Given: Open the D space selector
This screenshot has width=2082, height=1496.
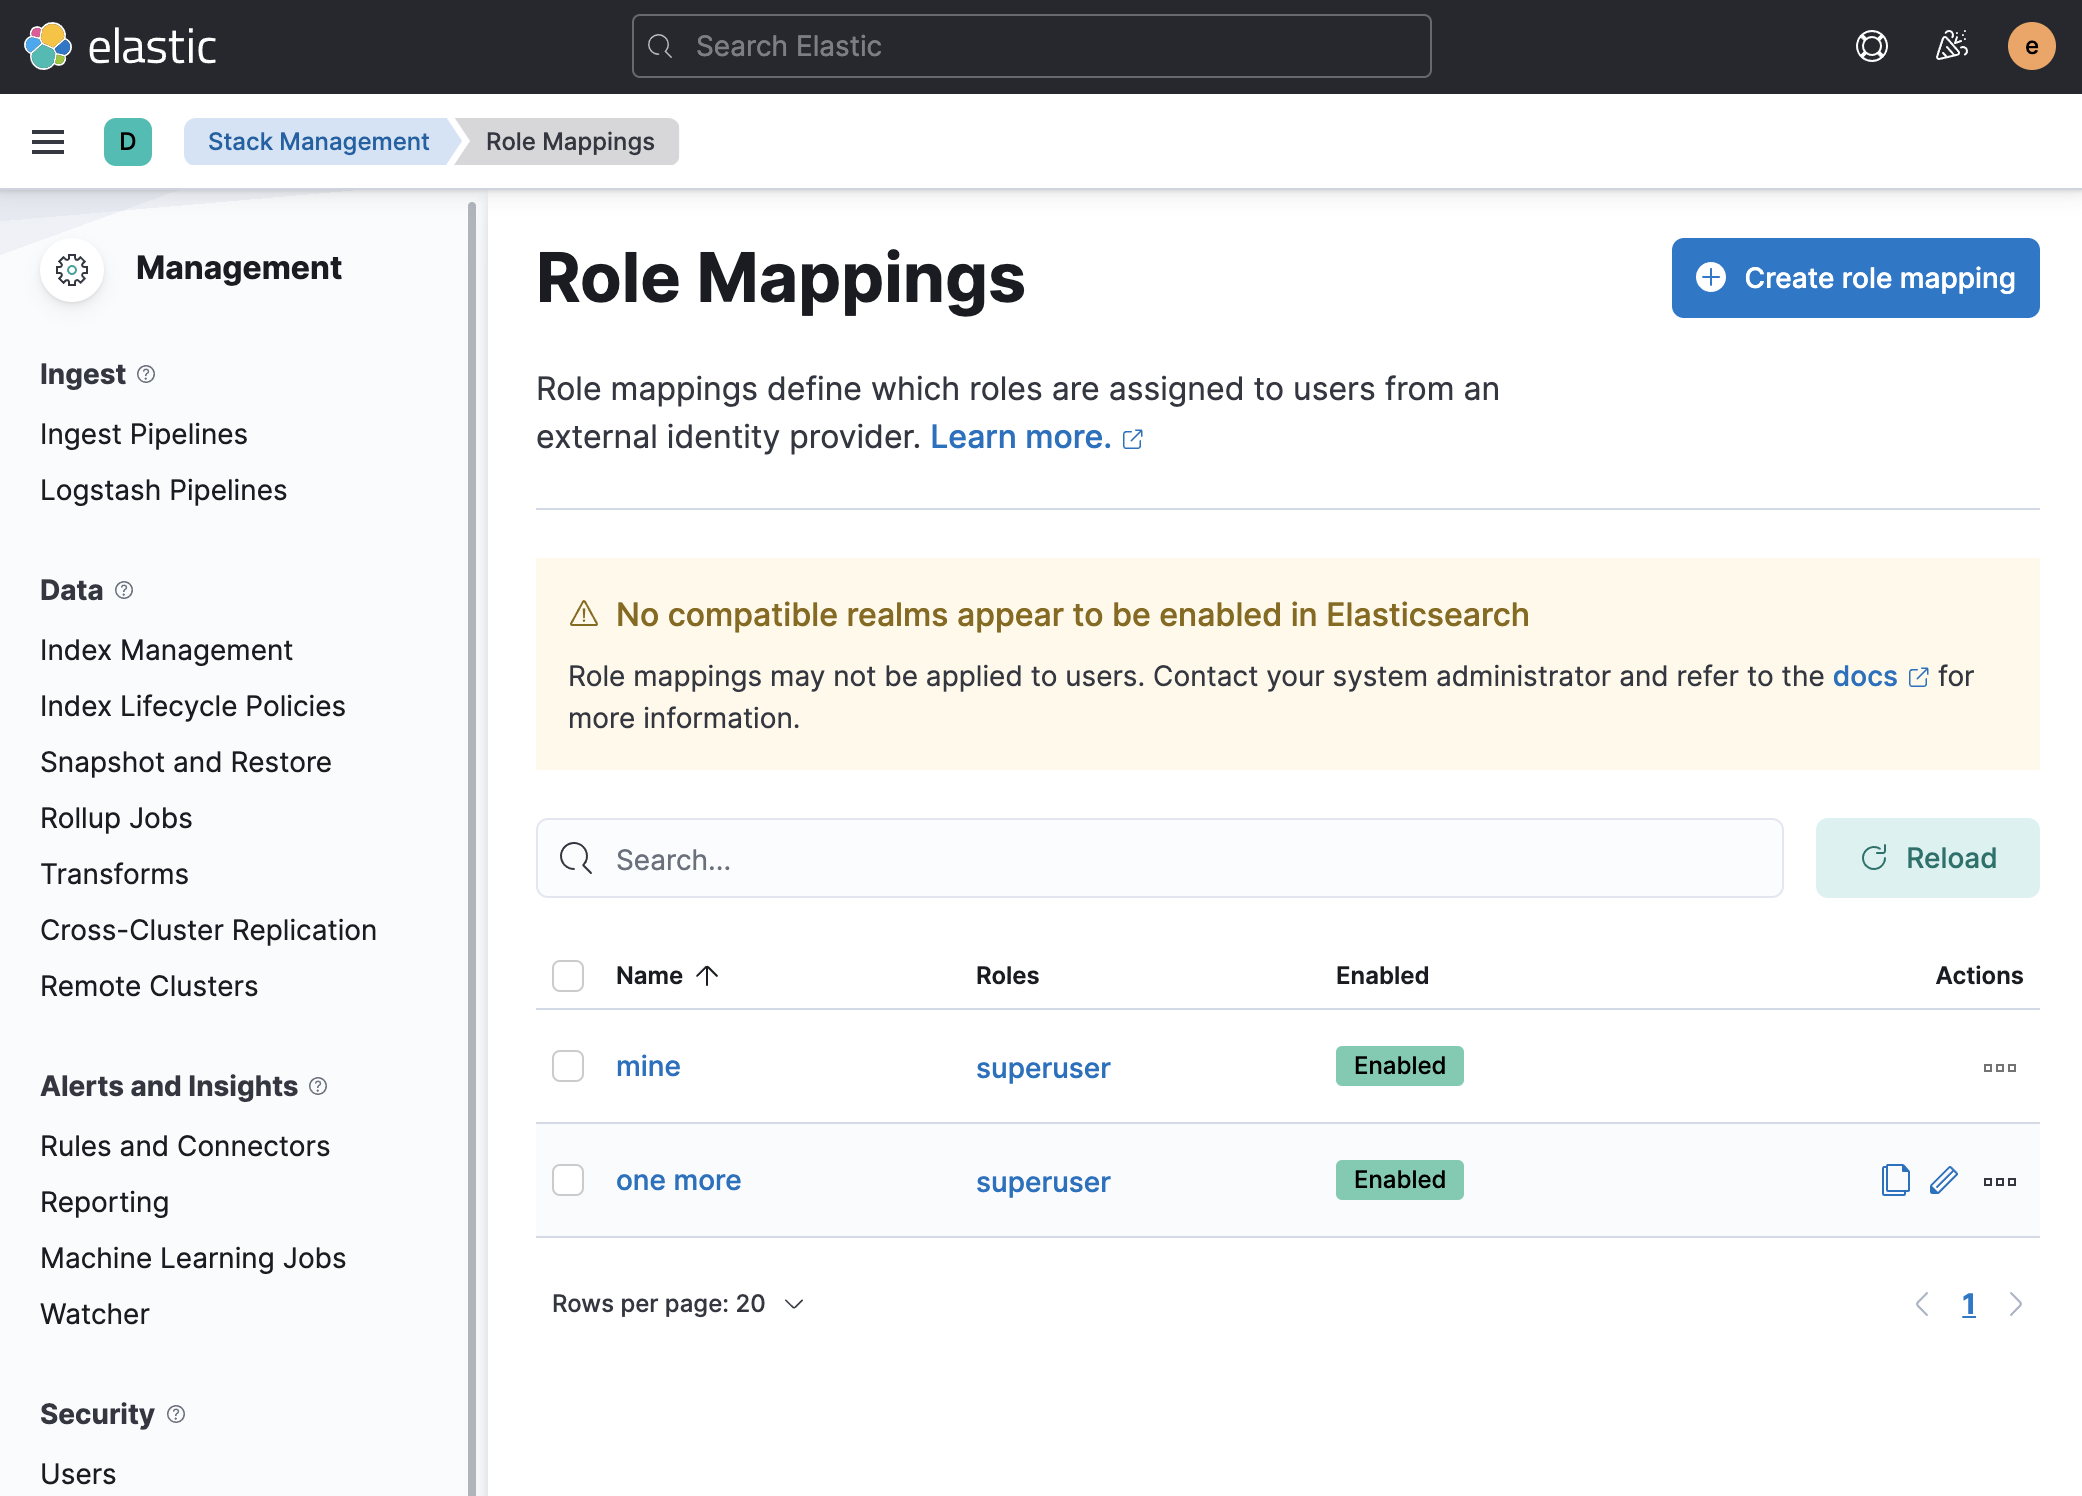Looking at the screenshot, I should point(128,142).
